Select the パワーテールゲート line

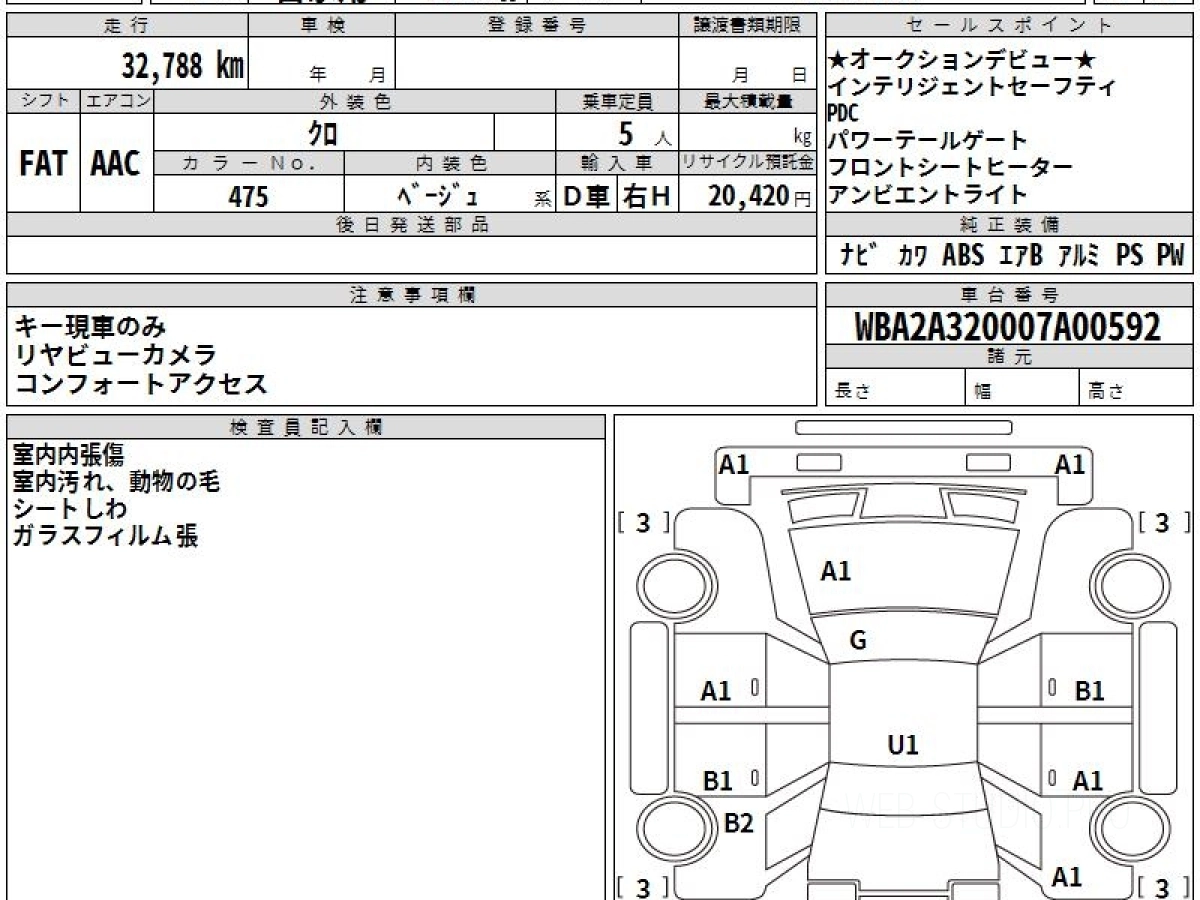[927, 140]
